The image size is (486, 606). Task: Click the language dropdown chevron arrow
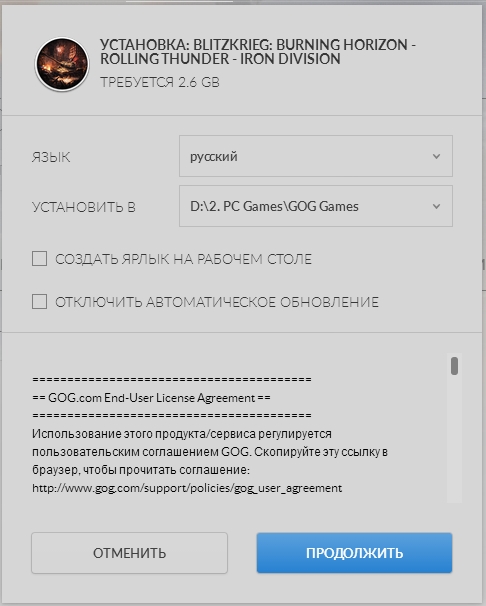[x=436, y=157]
